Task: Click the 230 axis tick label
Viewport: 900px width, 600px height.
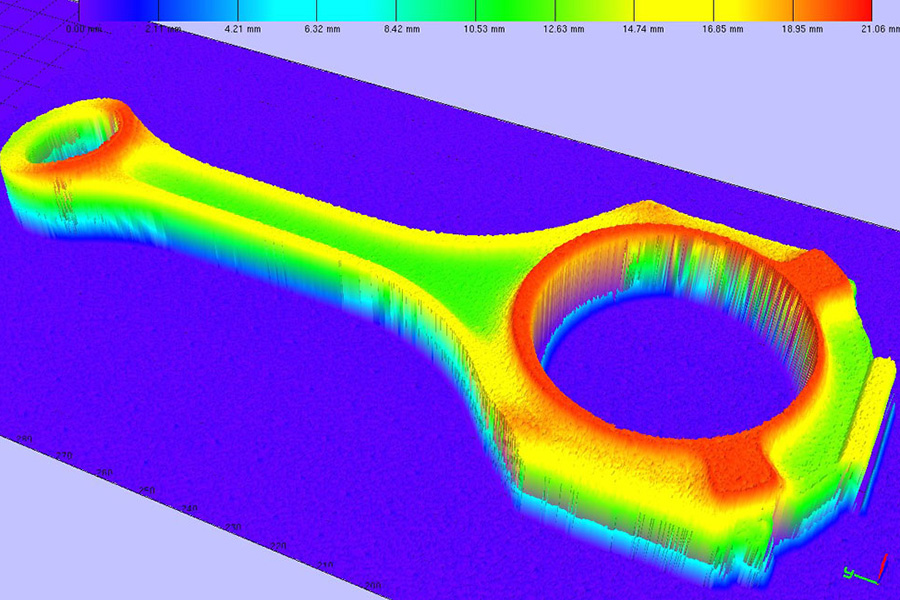Action: click(x=233, y=527)
